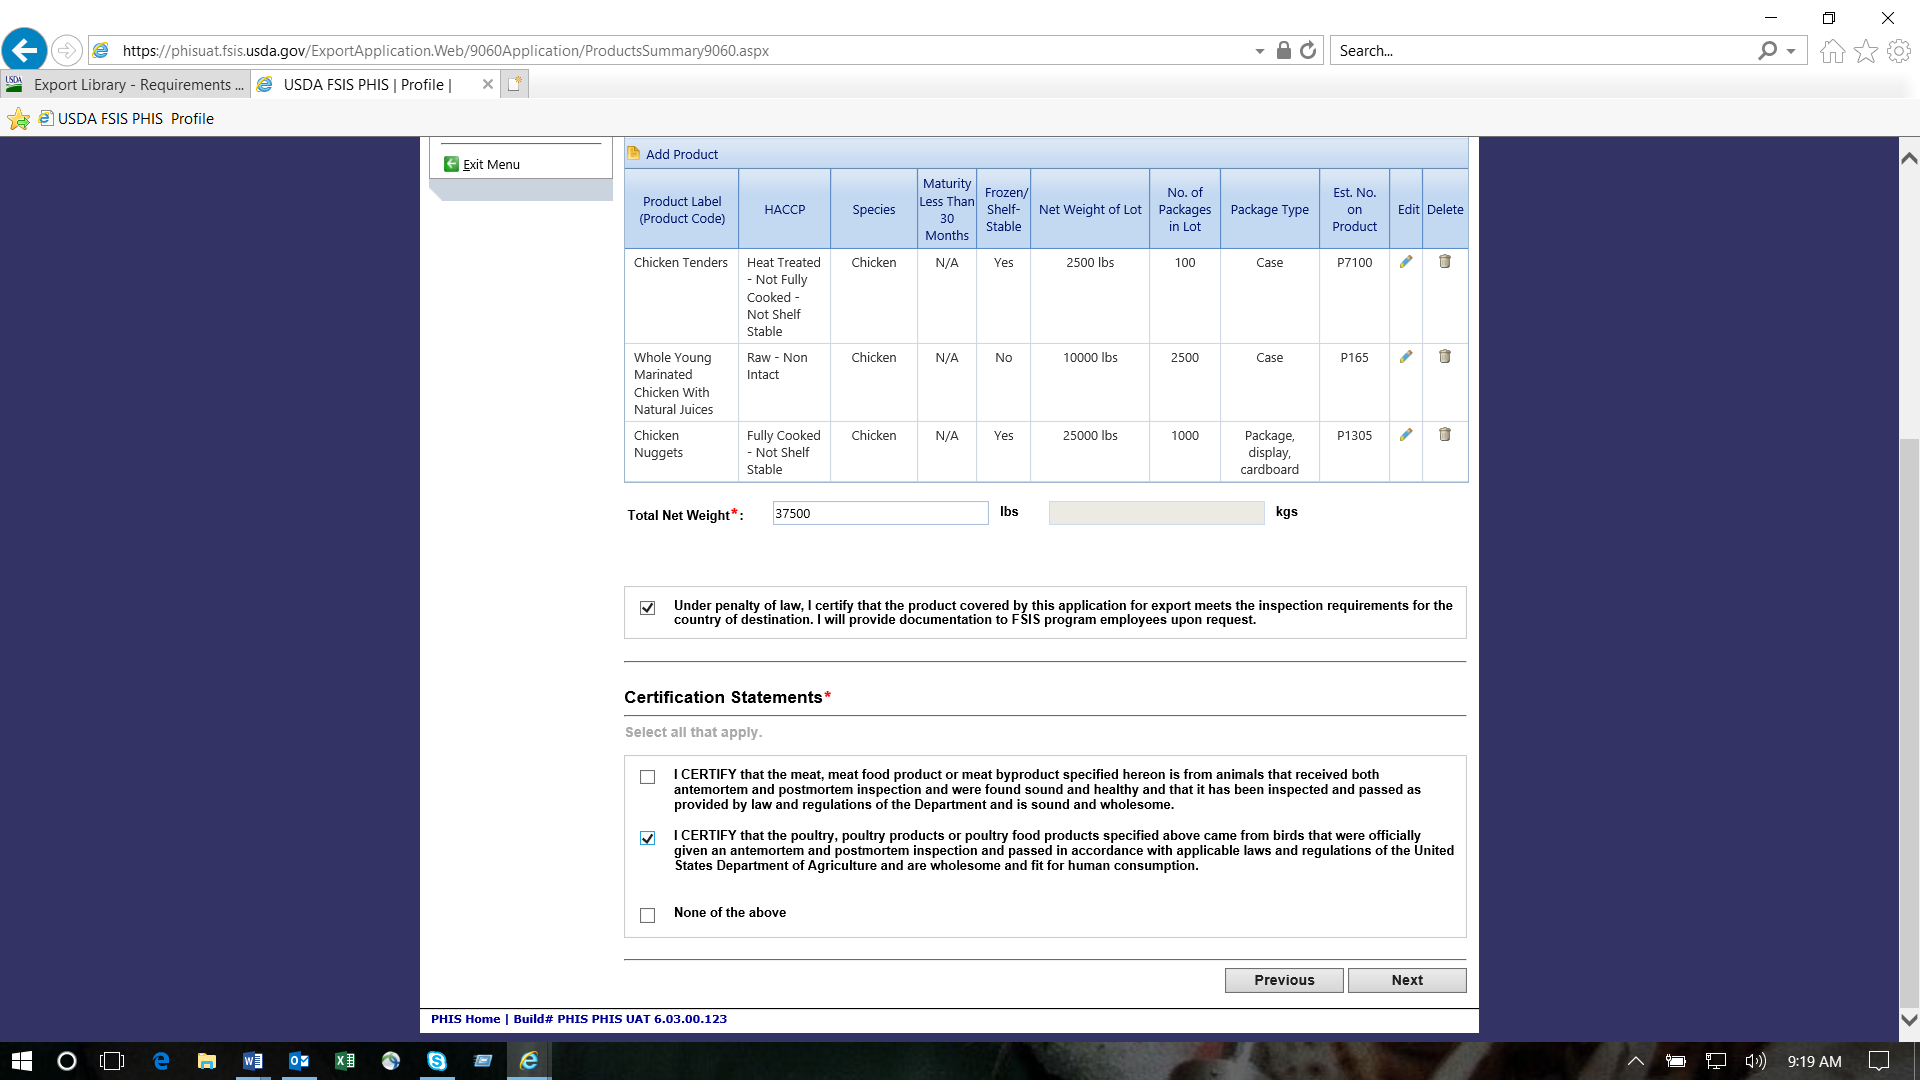The image size is (1920, 1080).
Task: Delete the Chicken Nuggets product row
Action: coord(1444,435)
